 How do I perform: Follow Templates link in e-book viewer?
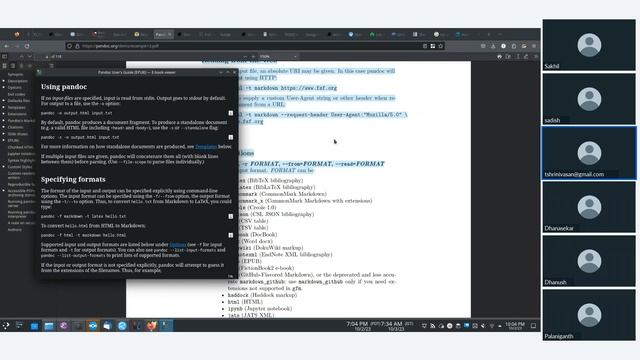[x=206, y=147]
